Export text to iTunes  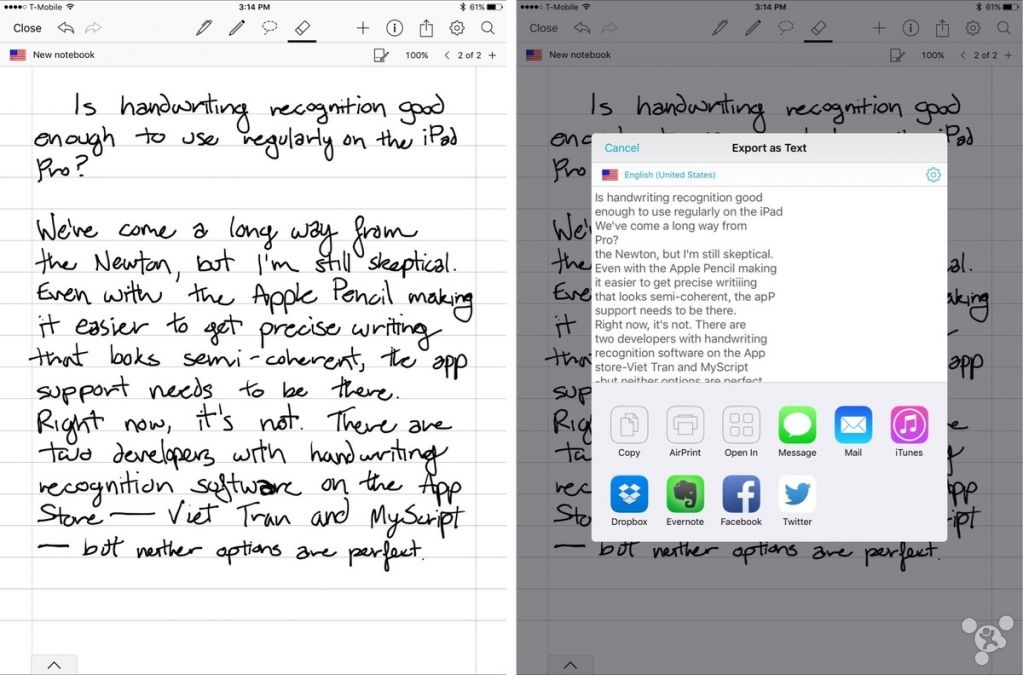(x=909, y=432)
